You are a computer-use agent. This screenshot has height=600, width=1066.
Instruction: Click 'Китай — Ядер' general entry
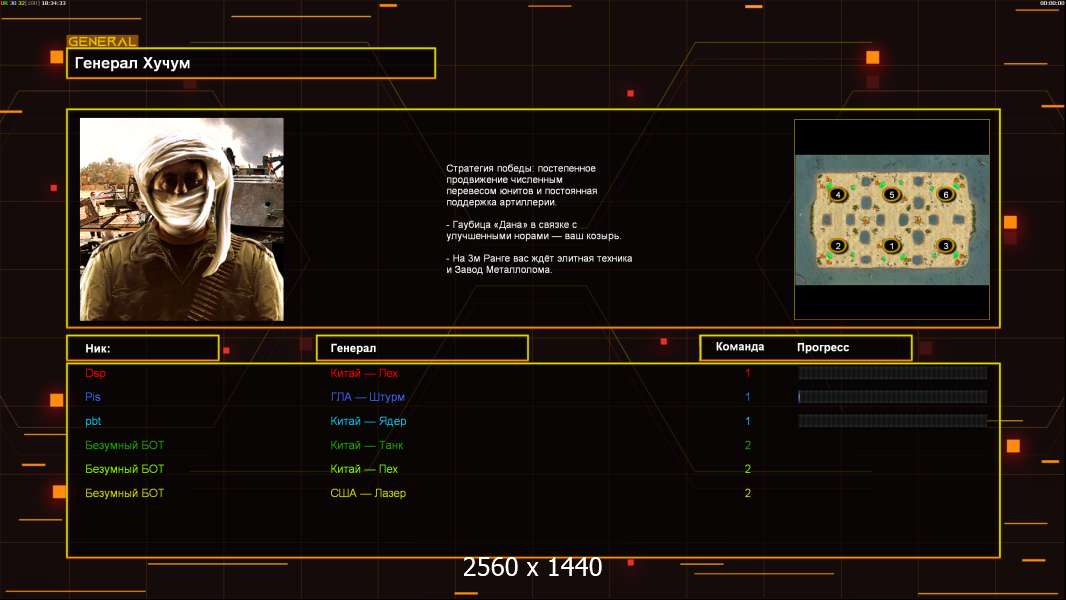[x=368, y=421]
